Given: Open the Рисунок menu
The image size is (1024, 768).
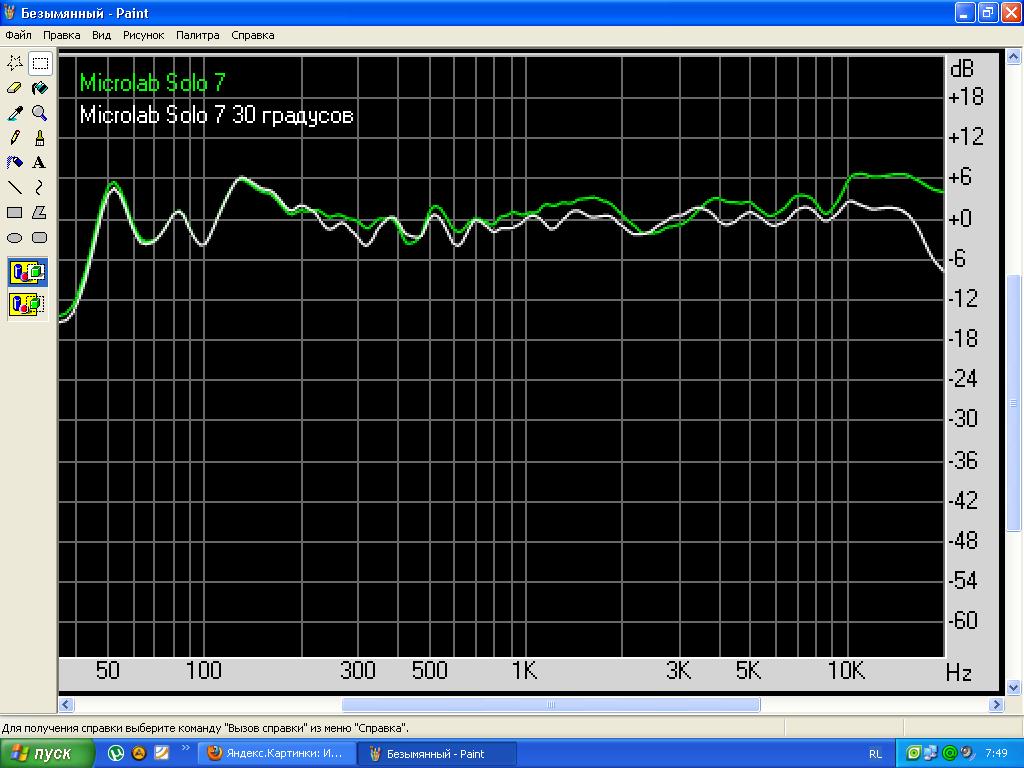Looking at the screenshot, I should (144, 35).
